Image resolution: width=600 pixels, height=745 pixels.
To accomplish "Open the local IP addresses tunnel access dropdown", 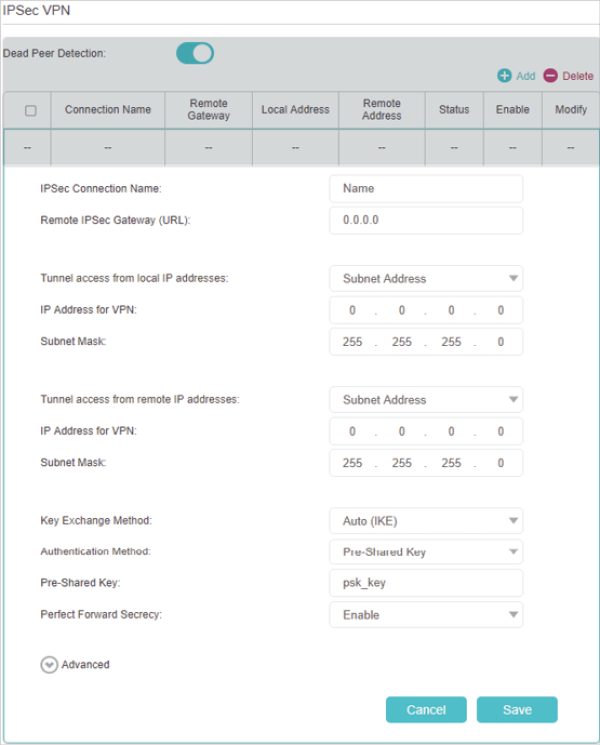I will tap(426, 279).
